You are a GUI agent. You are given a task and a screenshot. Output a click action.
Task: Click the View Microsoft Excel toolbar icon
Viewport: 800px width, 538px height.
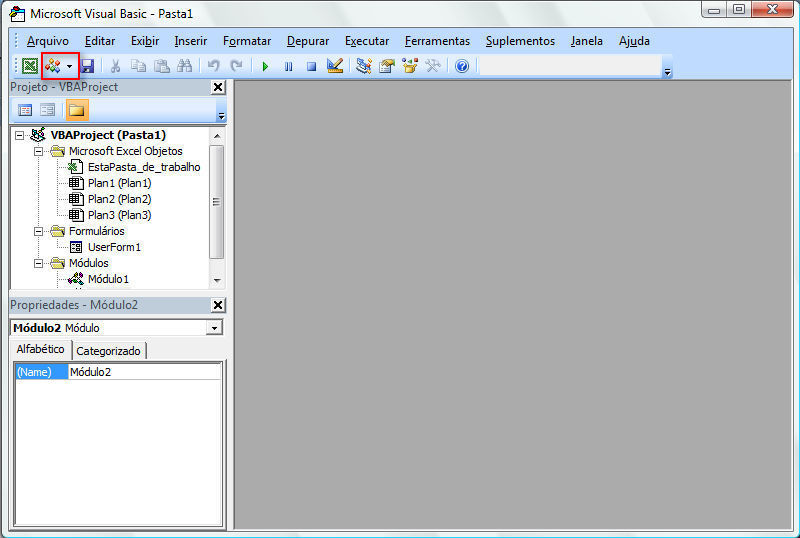30,66
